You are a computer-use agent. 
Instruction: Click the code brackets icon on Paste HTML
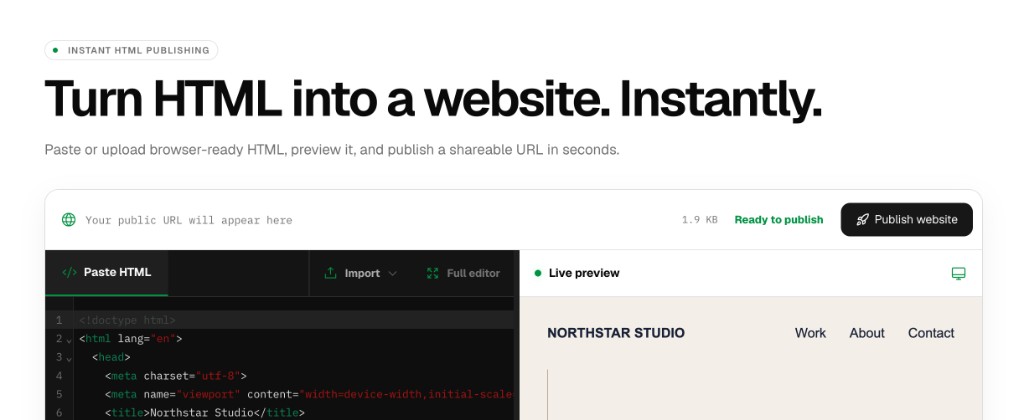tap(69, 272)
